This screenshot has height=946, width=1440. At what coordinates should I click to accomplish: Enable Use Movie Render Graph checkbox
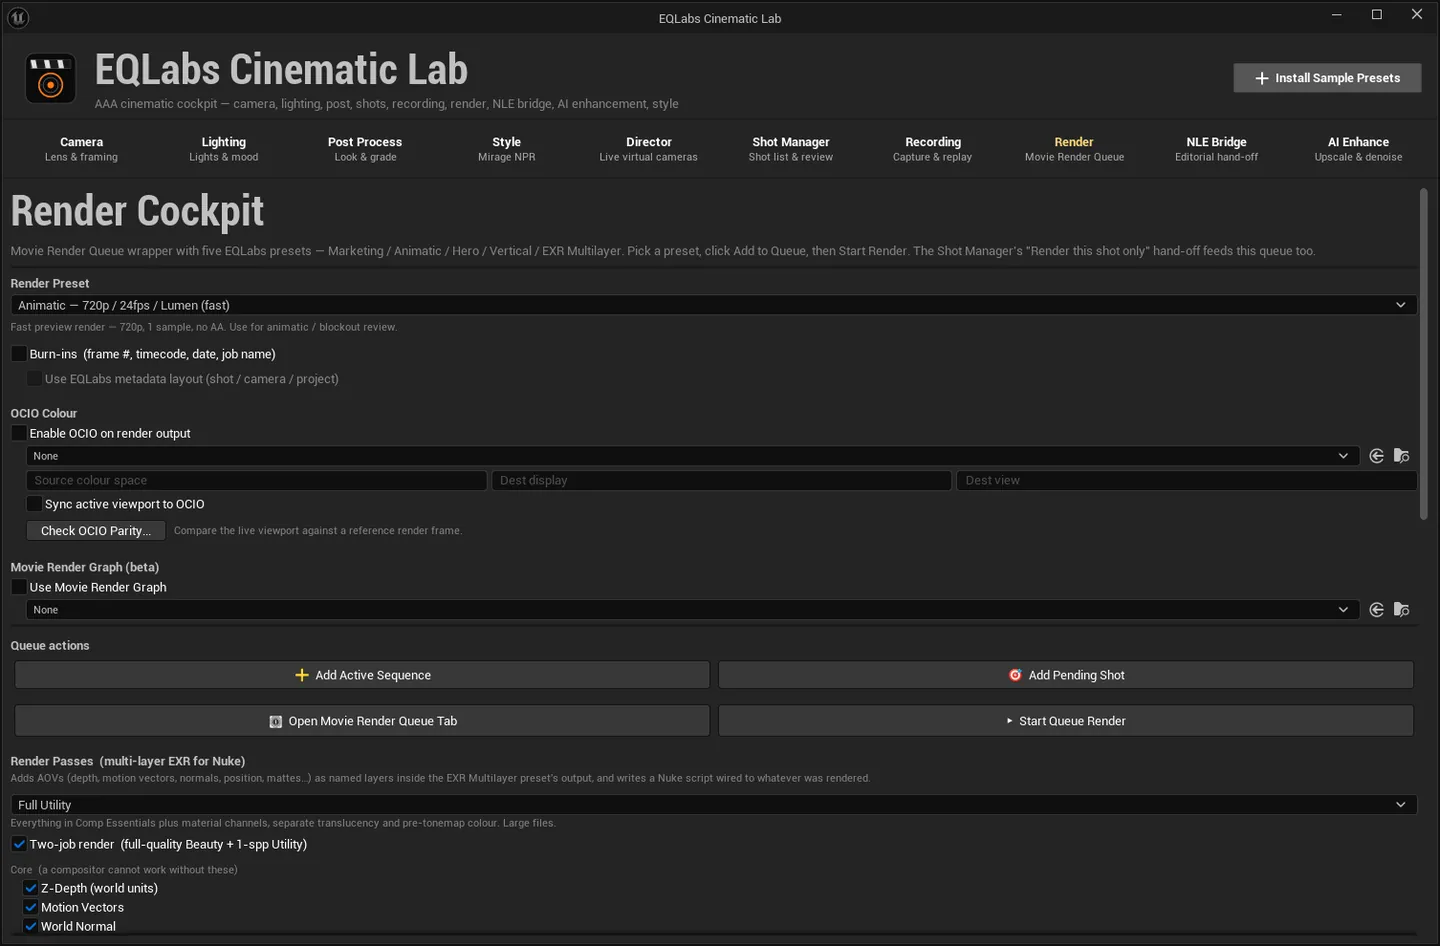(x=19, y=587)
